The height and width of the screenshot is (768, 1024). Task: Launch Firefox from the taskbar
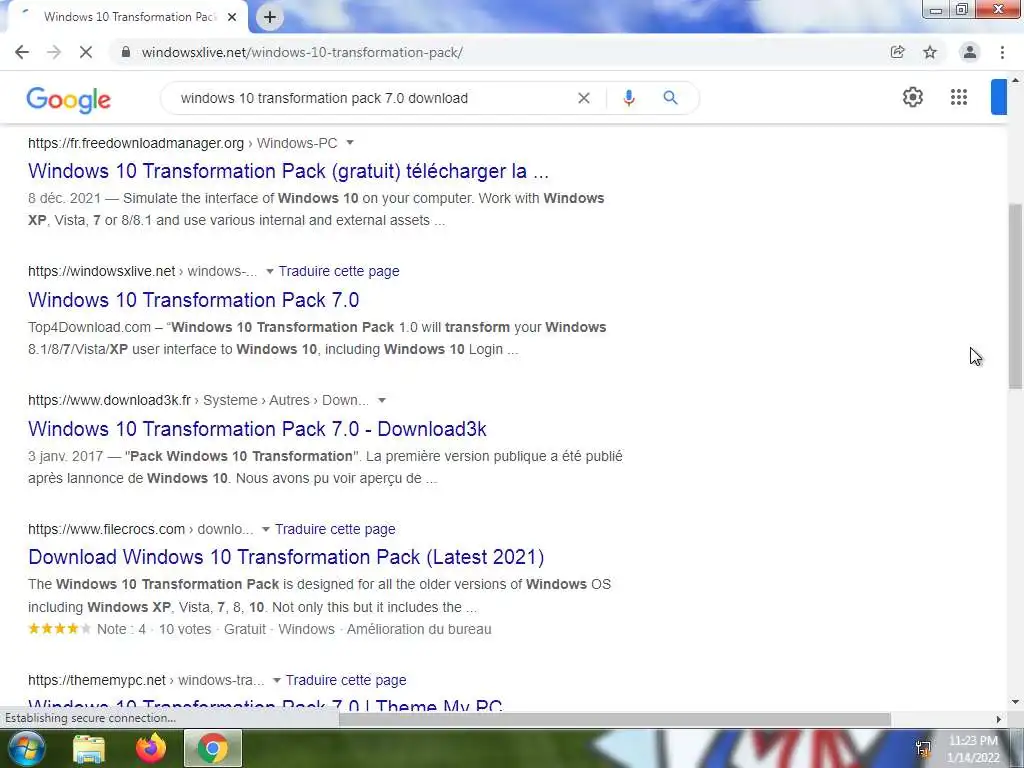point(151,748)
